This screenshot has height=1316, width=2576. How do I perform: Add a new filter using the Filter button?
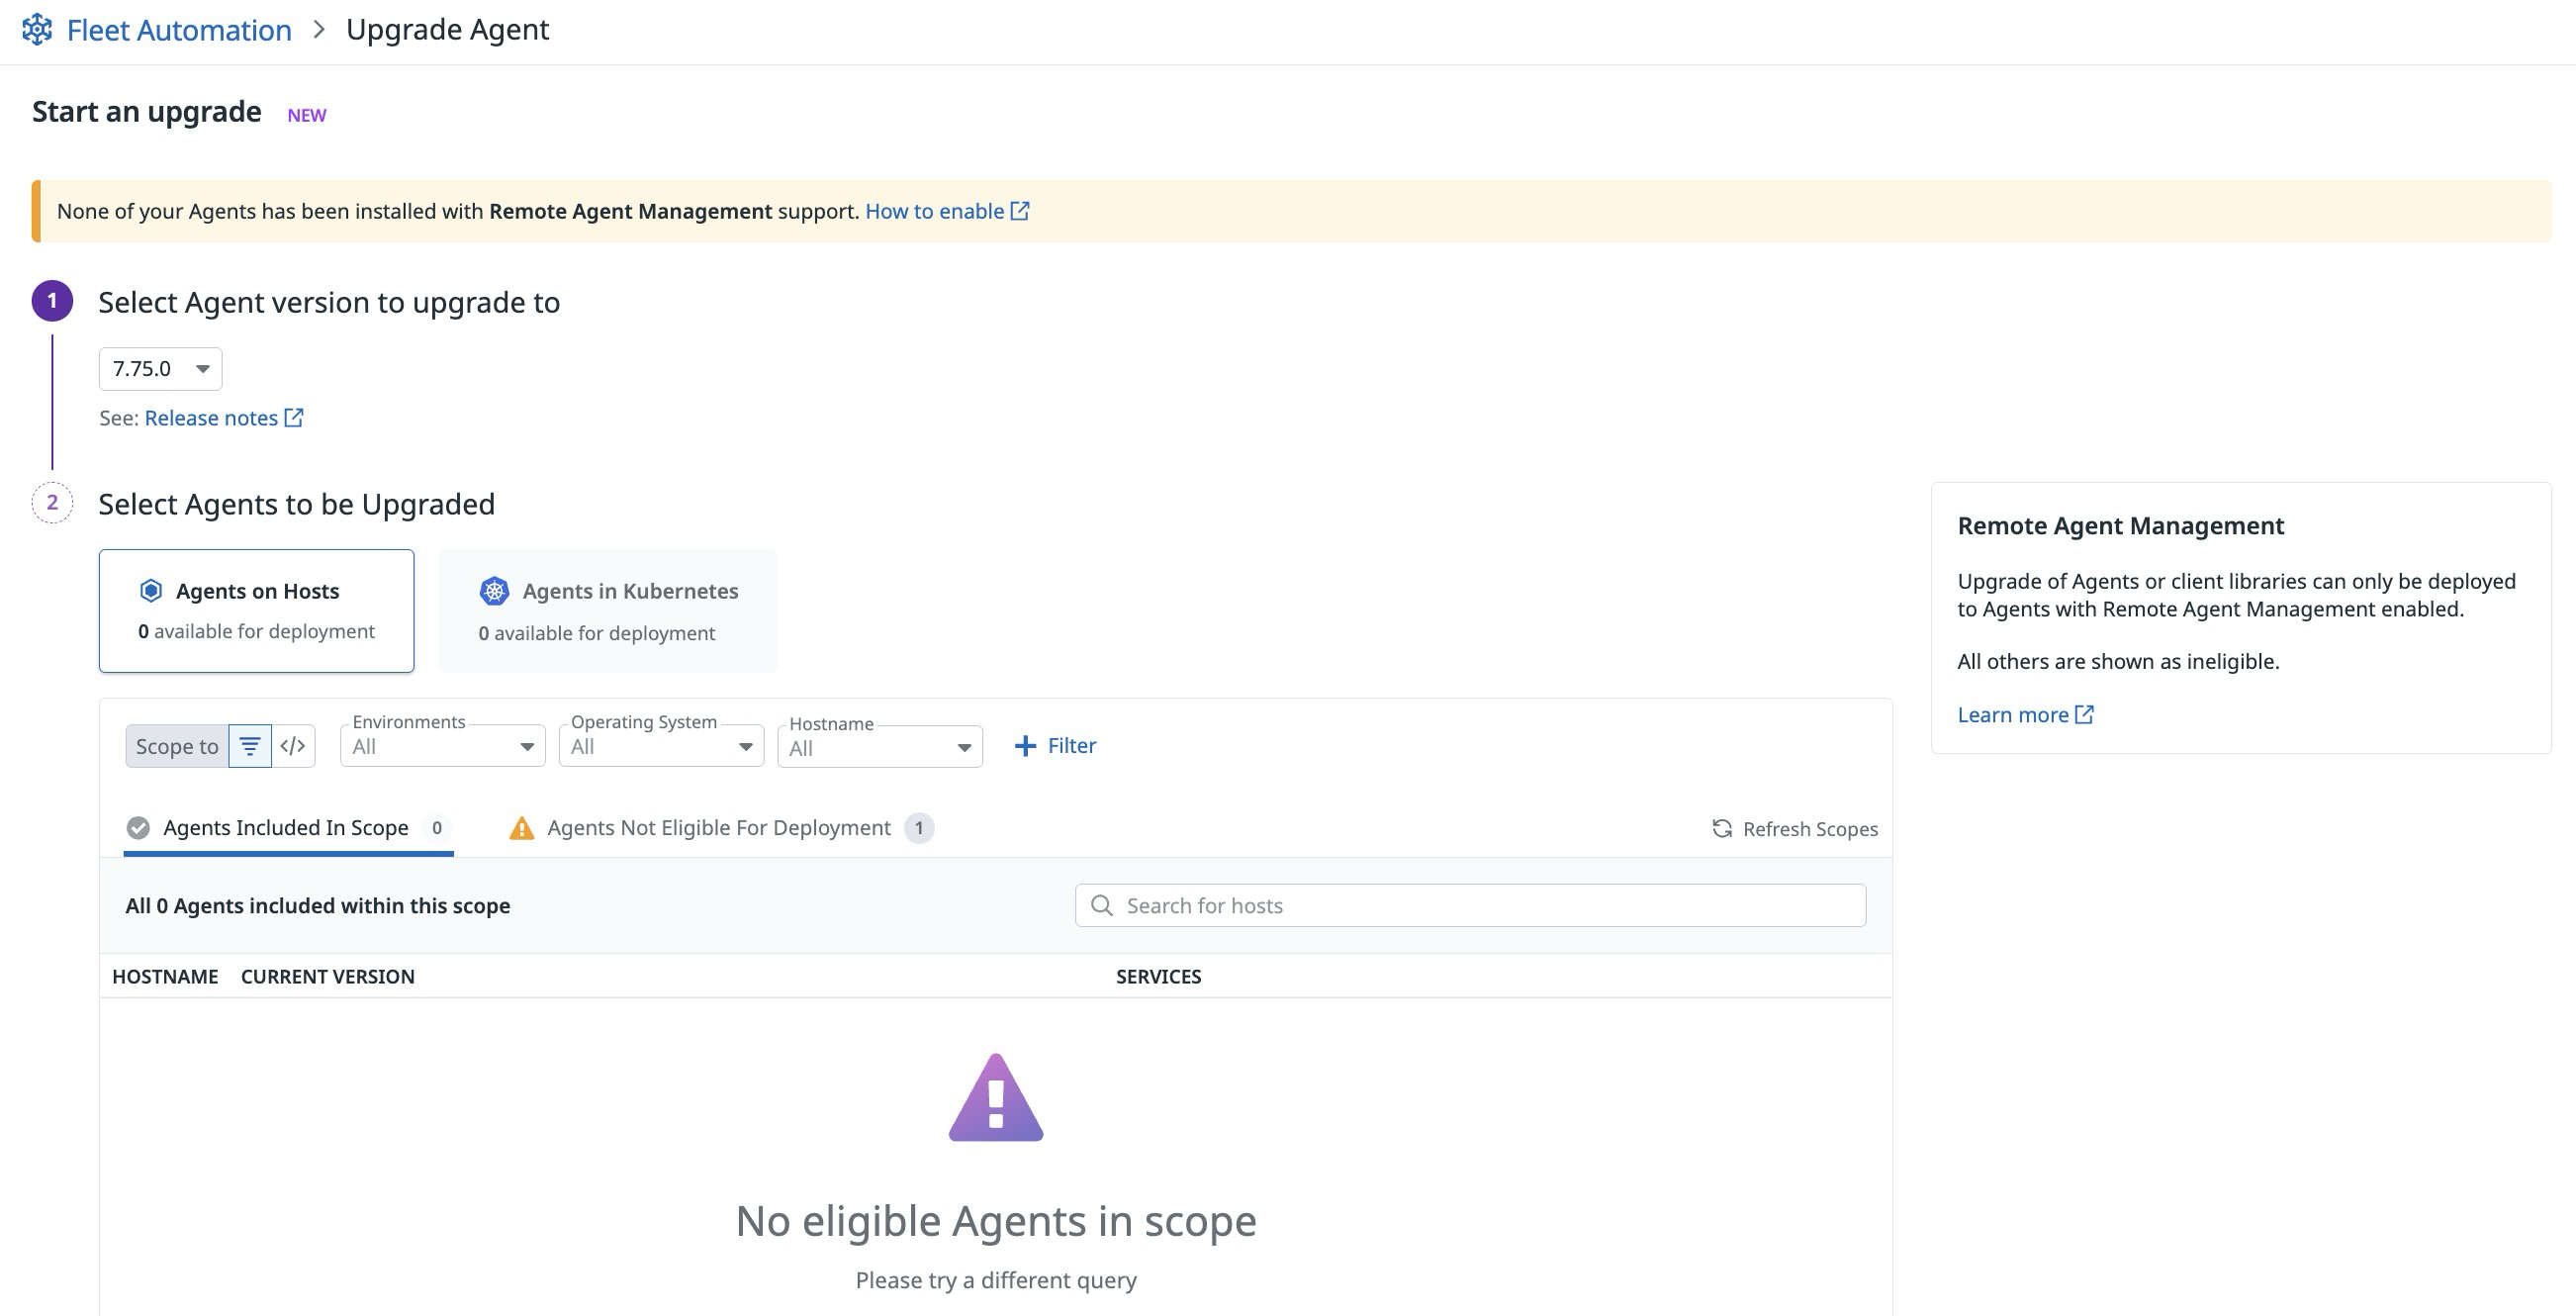pos(1055,745)
